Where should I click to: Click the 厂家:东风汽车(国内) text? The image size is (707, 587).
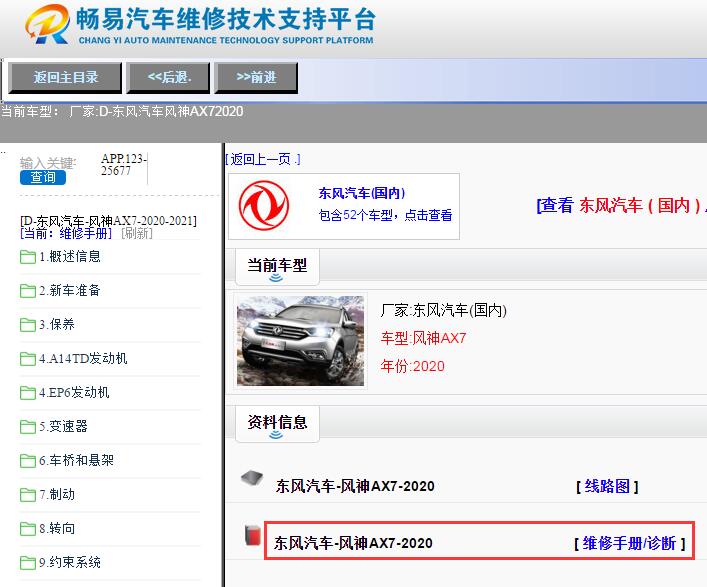[x=444, y=310]
